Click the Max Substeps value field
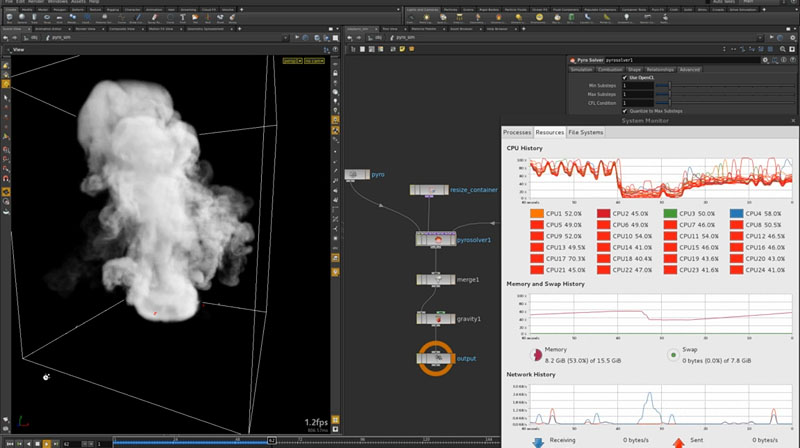 pos(638,94)
